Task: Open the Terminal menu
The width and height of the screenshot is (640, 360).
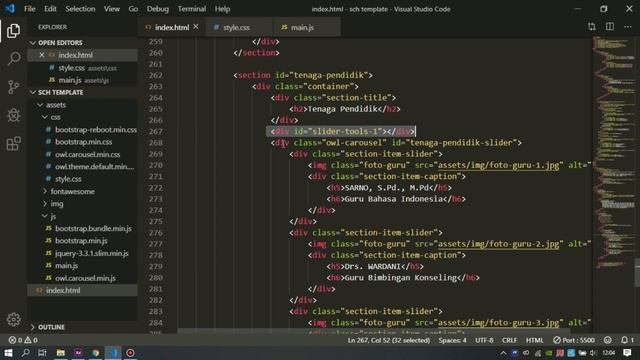Action: pyautogui.click(x=191, y=9)
